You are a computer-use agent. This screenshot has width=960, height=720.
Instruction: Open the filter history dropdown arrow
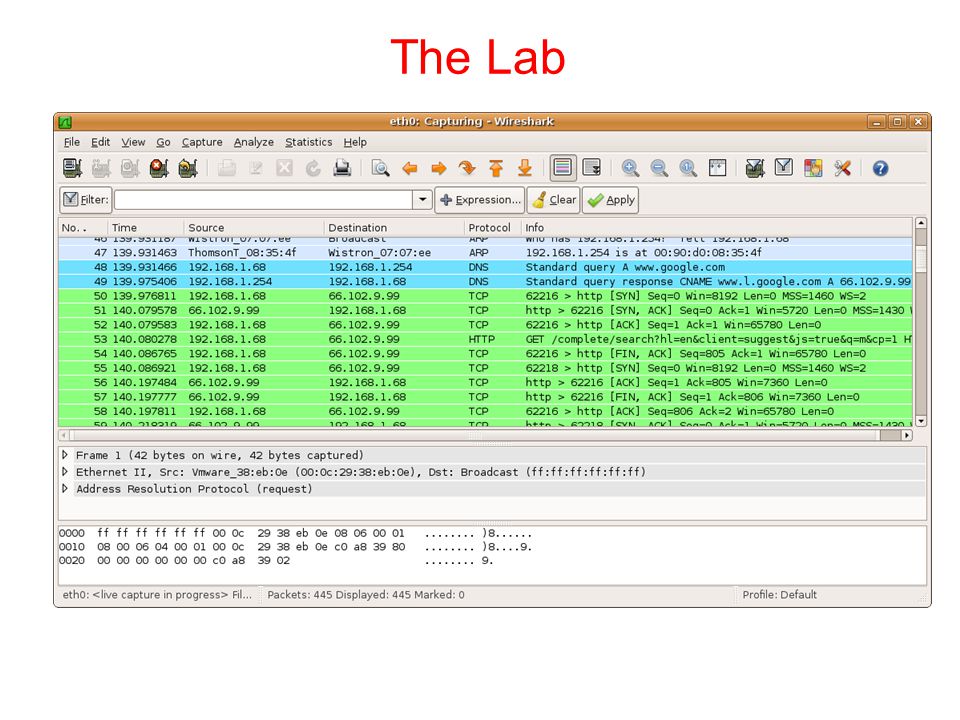pyautogui.click(x=422, y=200)
